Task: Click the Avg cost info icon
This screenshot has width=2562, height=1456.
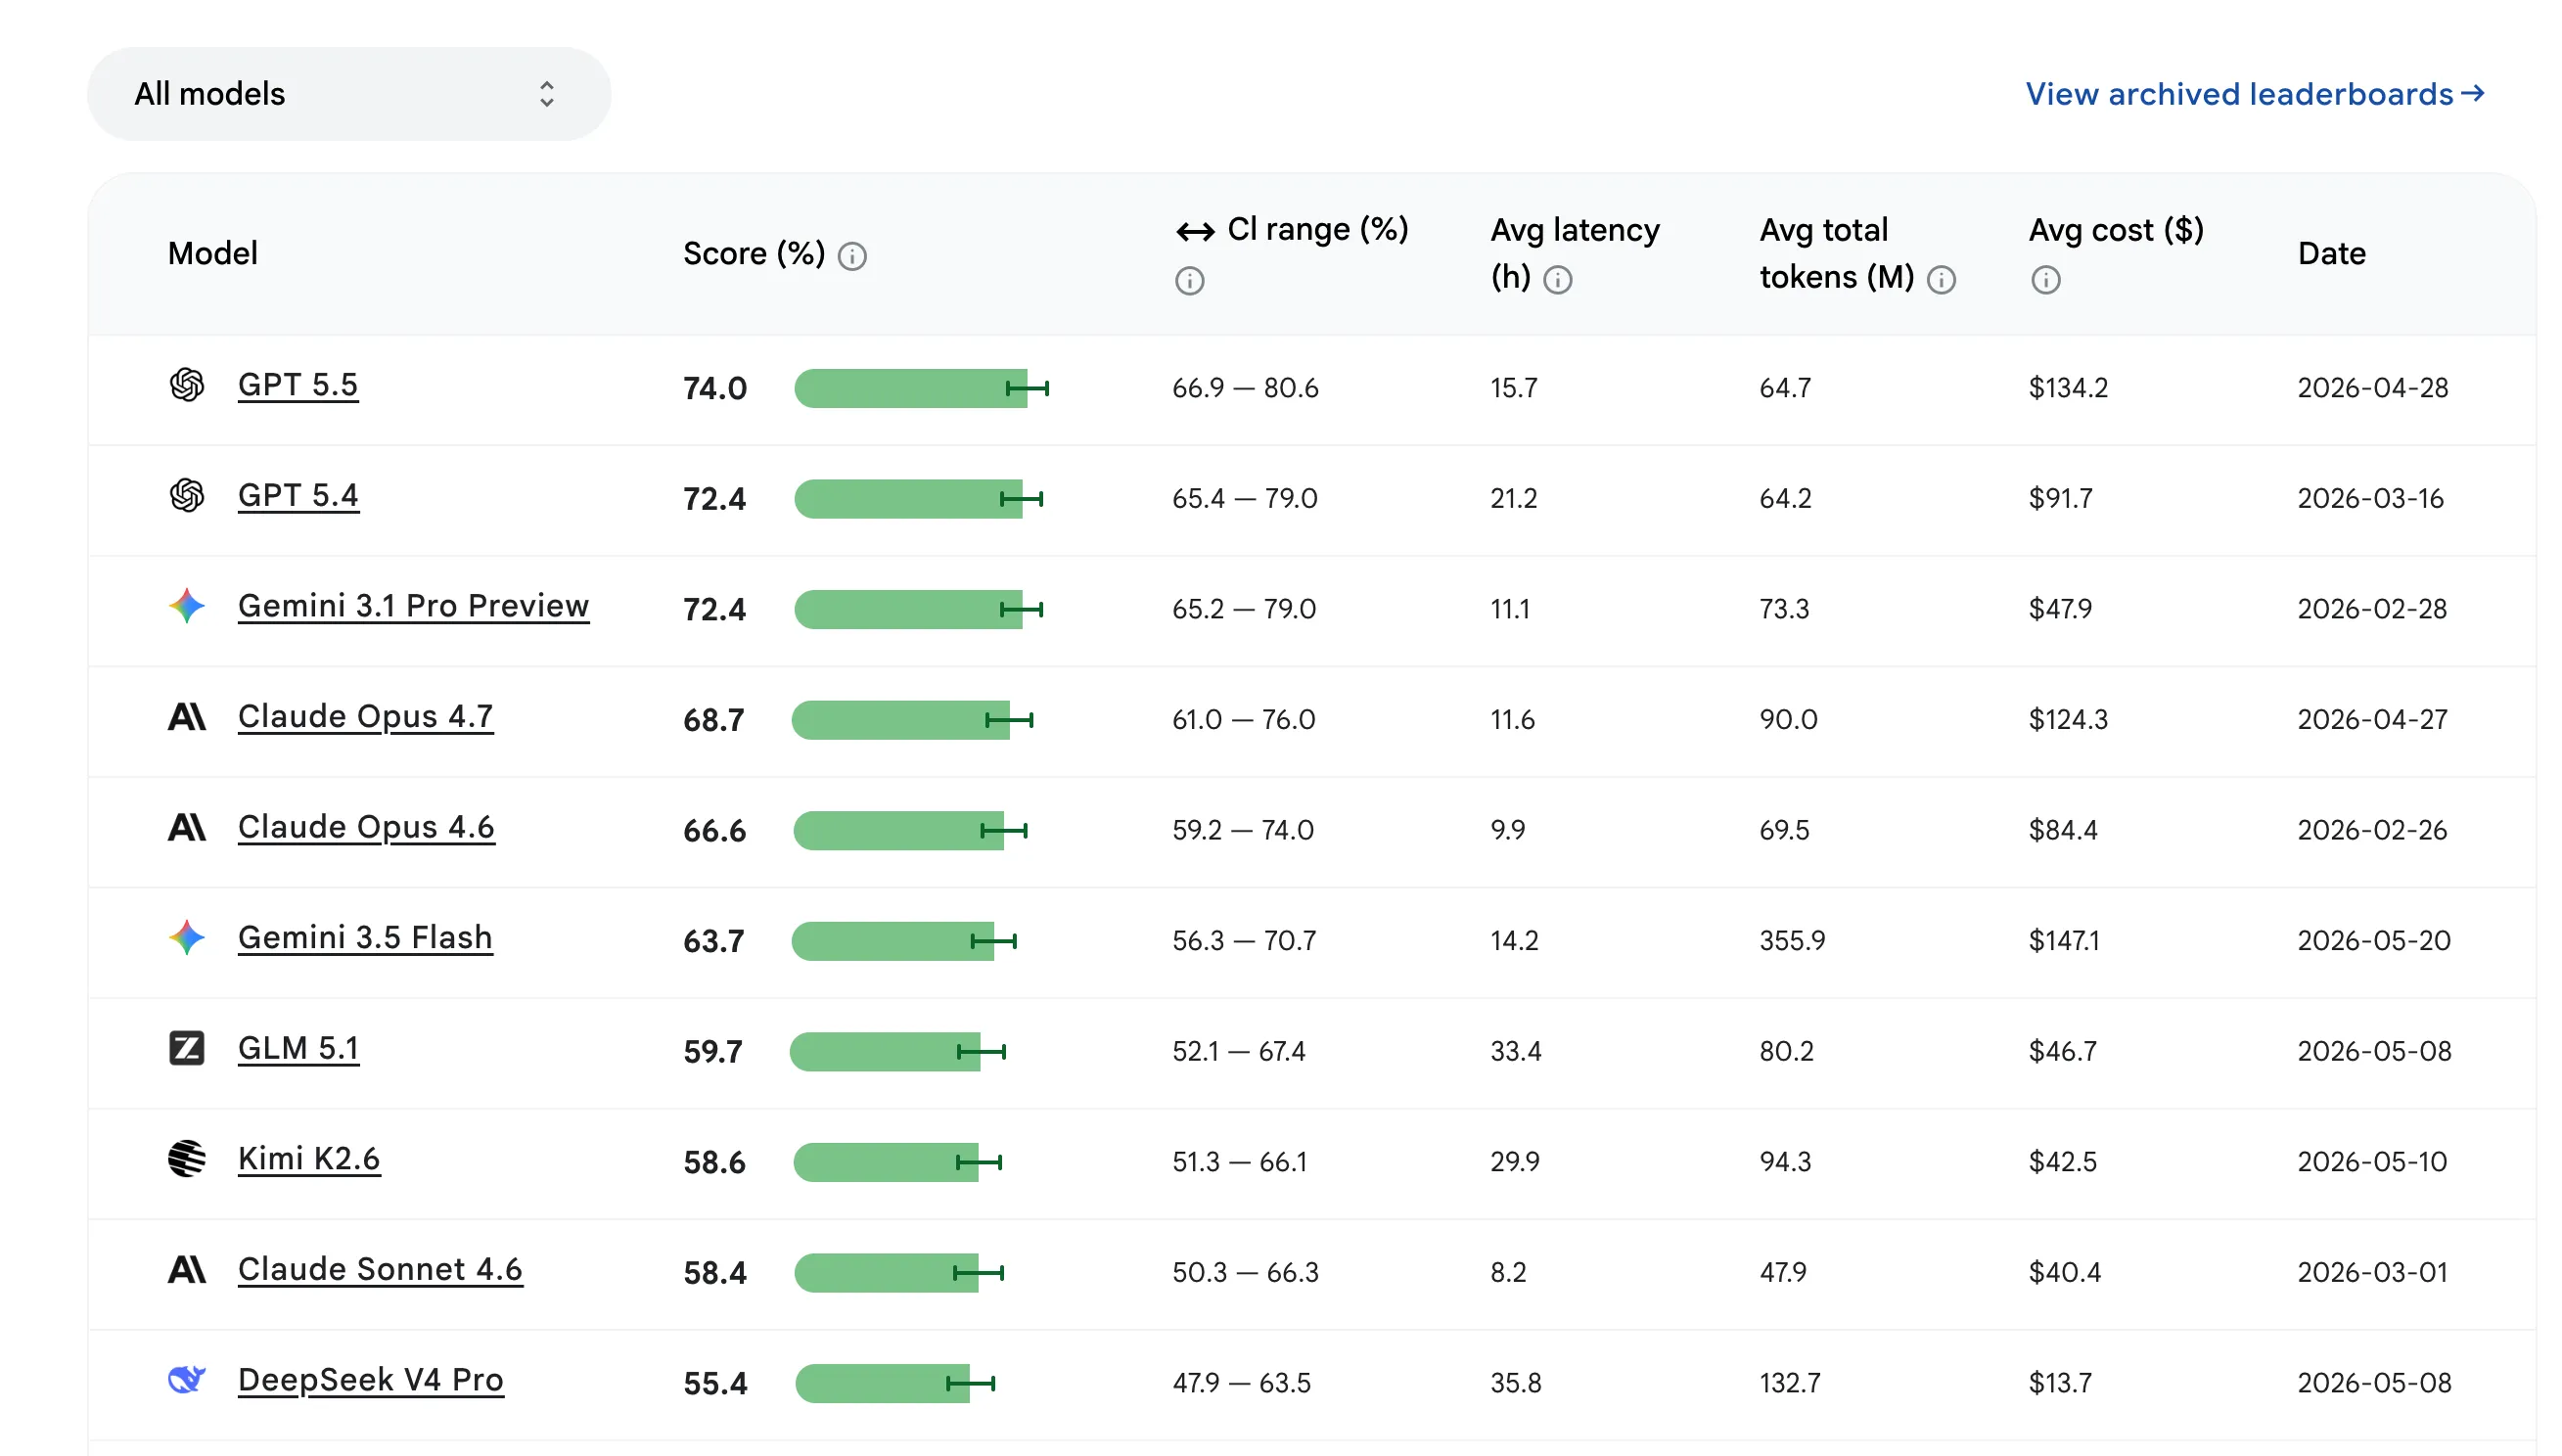Action: tap(2044, 280)
